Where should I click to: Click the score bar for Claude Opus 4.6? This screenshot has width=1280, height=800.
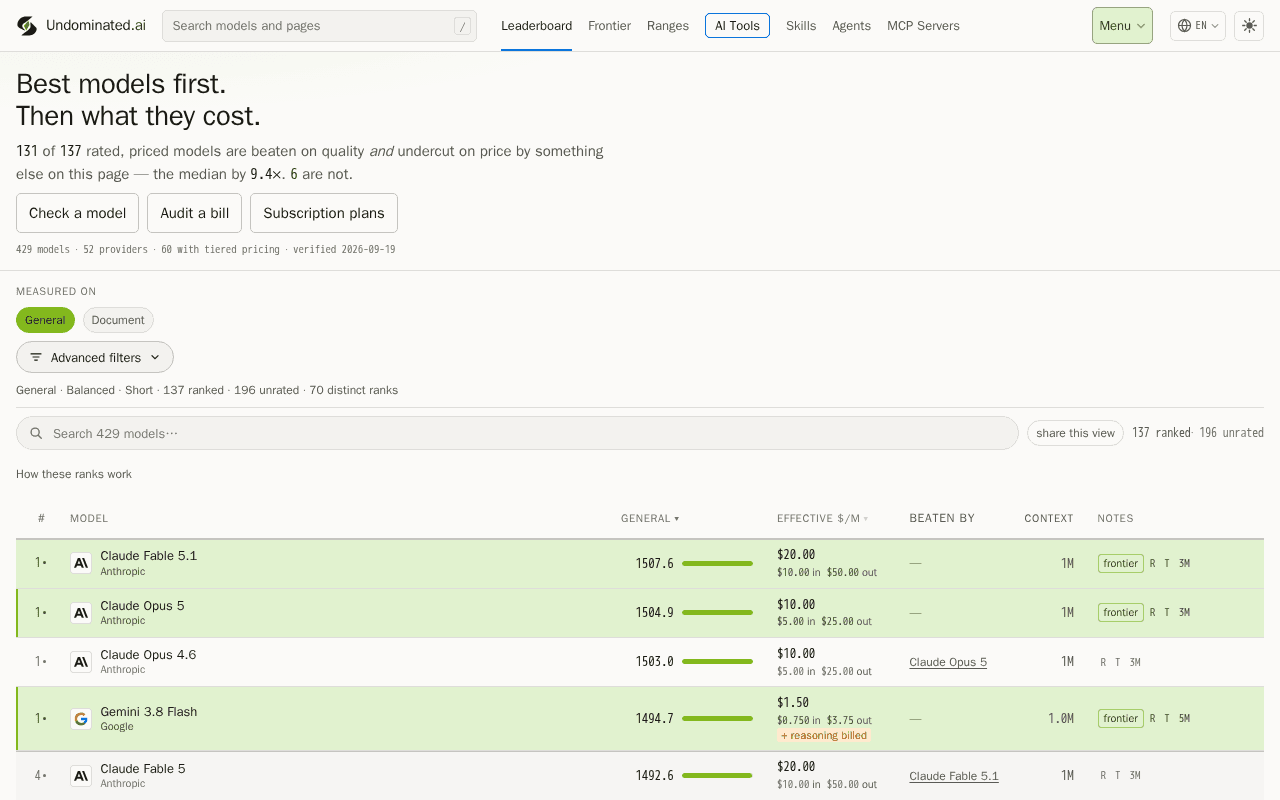[717, 661]
